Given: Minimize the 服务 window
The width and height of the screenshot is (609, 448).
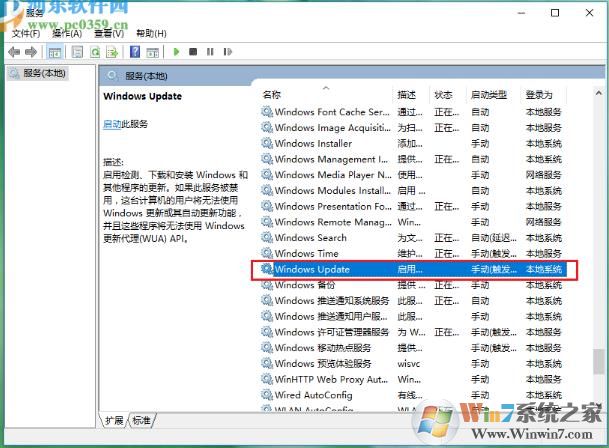Looking at the screenshot, I should tap(521, 13).
